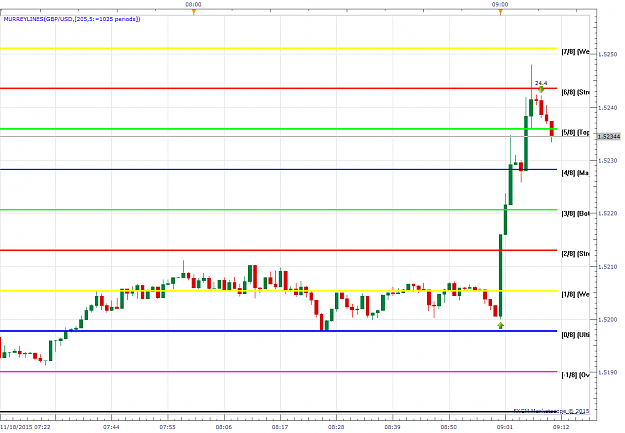Click the 1.5230 price axis label
The height and width of the screenshot is (433, 625).
pyautogui.click(x=607, y=161)
